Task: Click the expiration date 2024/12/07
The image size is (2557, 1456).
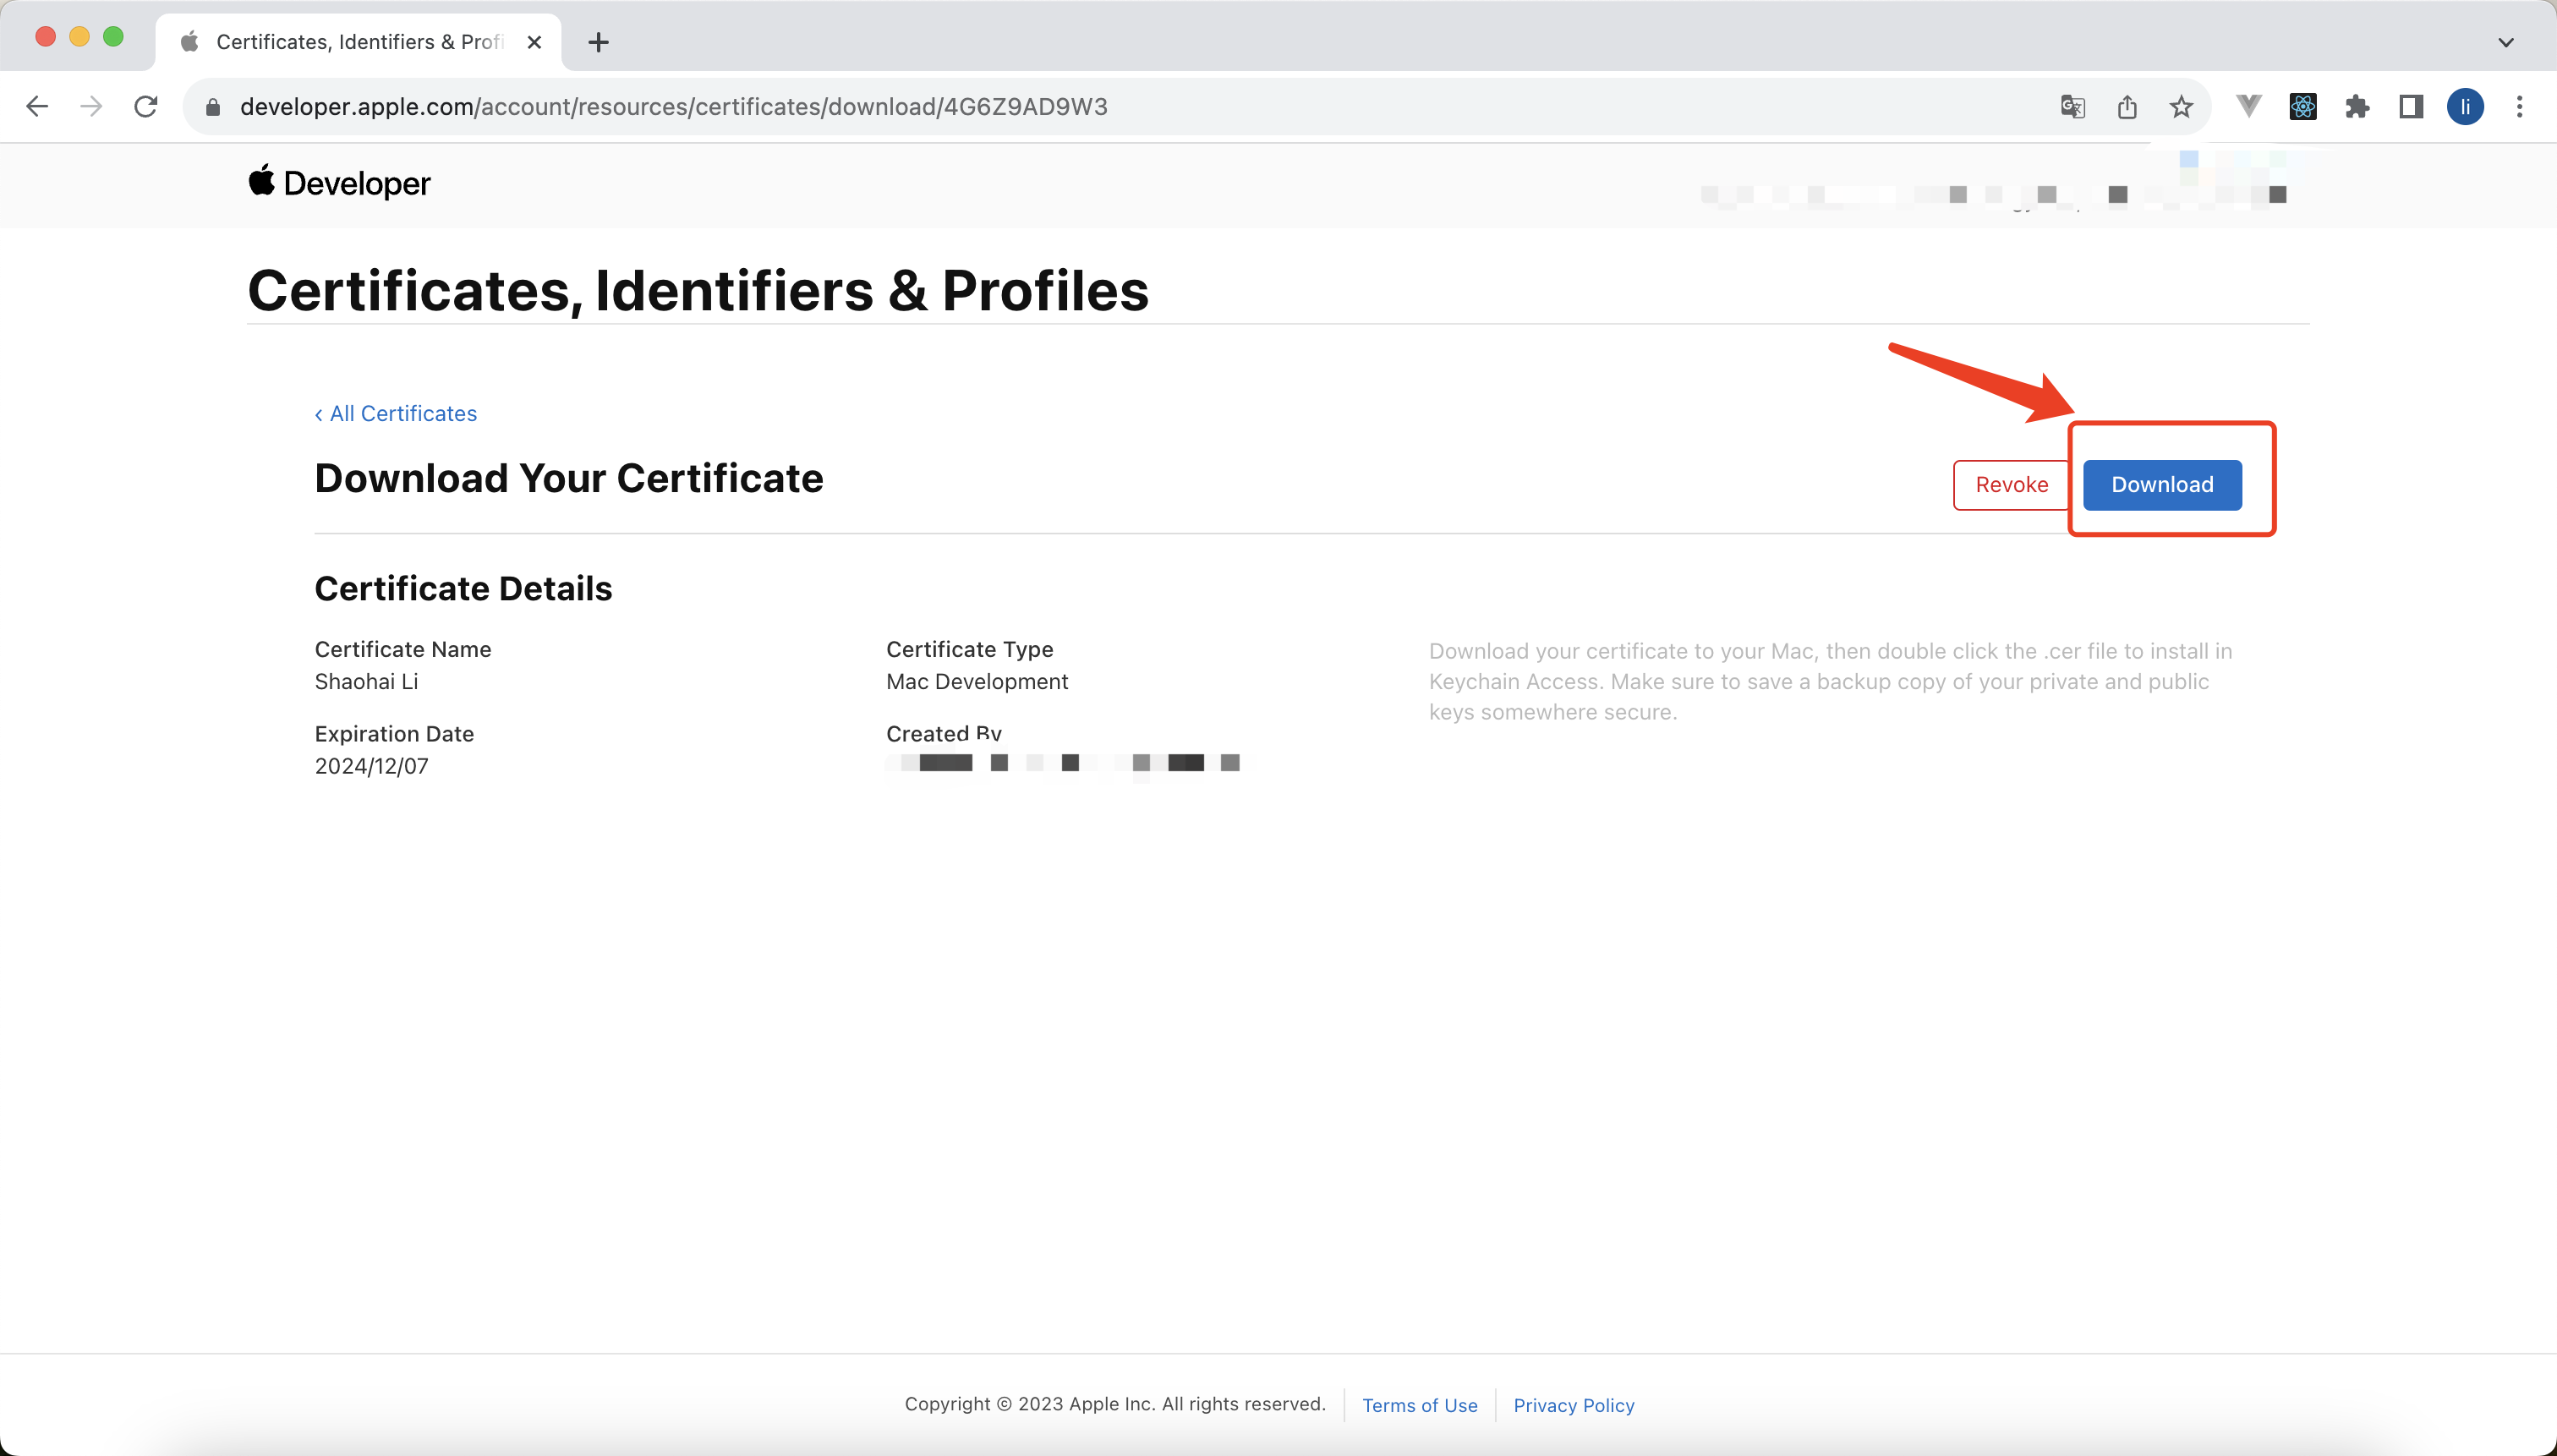Action: 371,766
